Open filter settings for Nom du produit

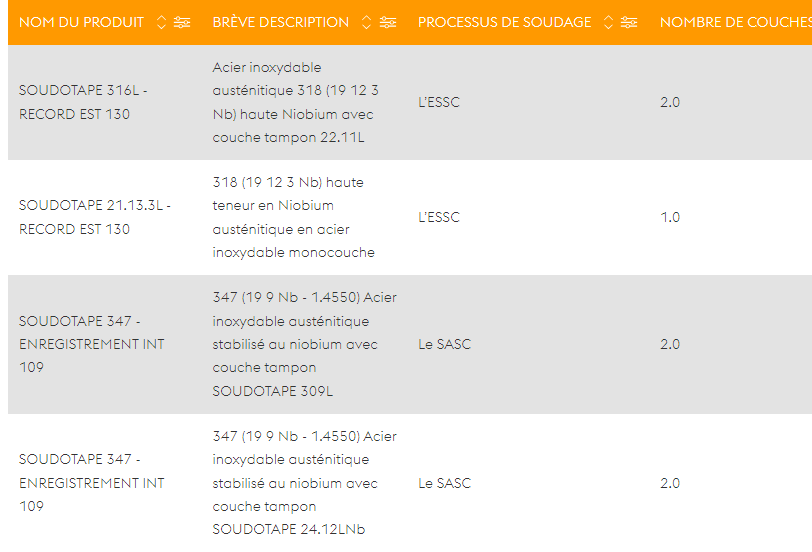click(x=182, y=22)
